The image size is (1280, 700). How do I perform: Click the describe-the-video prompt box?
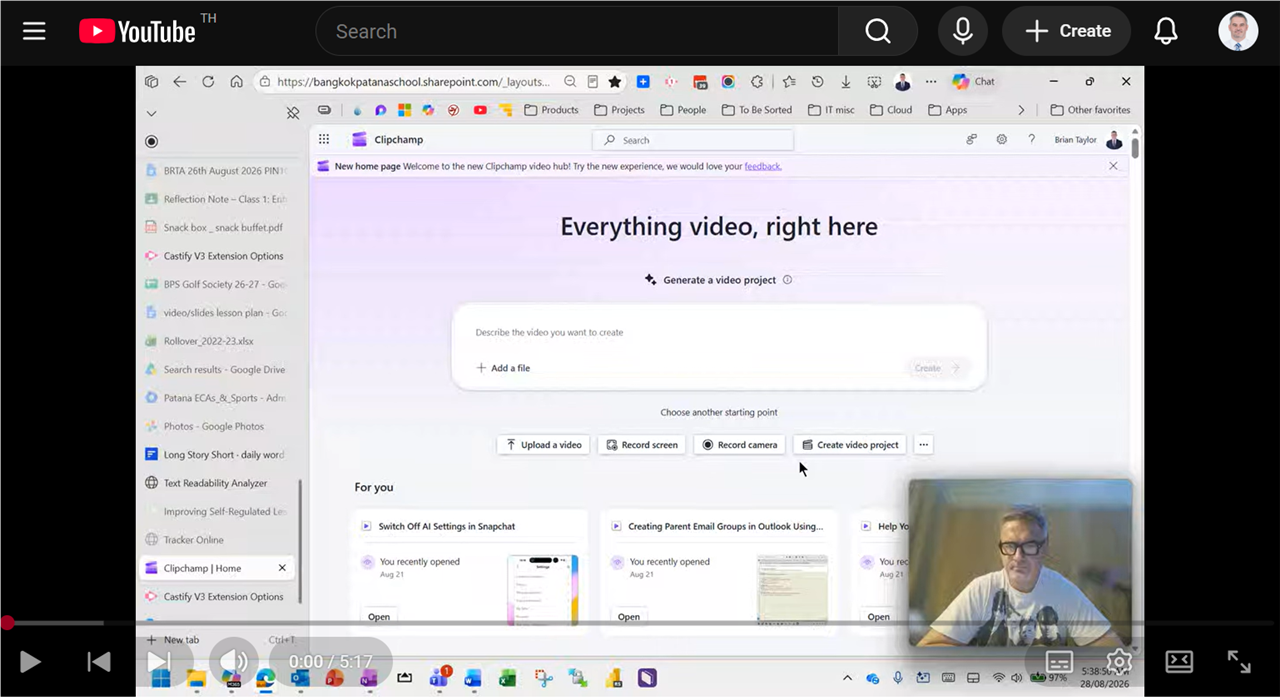[x=719, y=332]
